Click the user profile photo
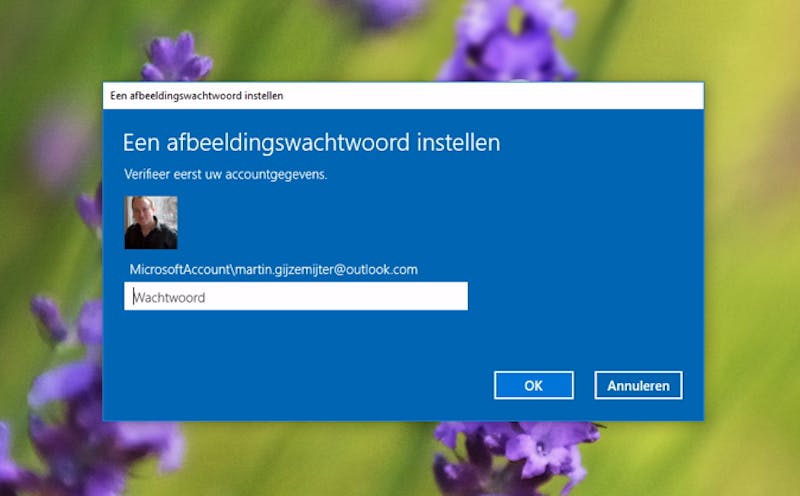Viewport: 800px width, 496px height. pos(151,222)
